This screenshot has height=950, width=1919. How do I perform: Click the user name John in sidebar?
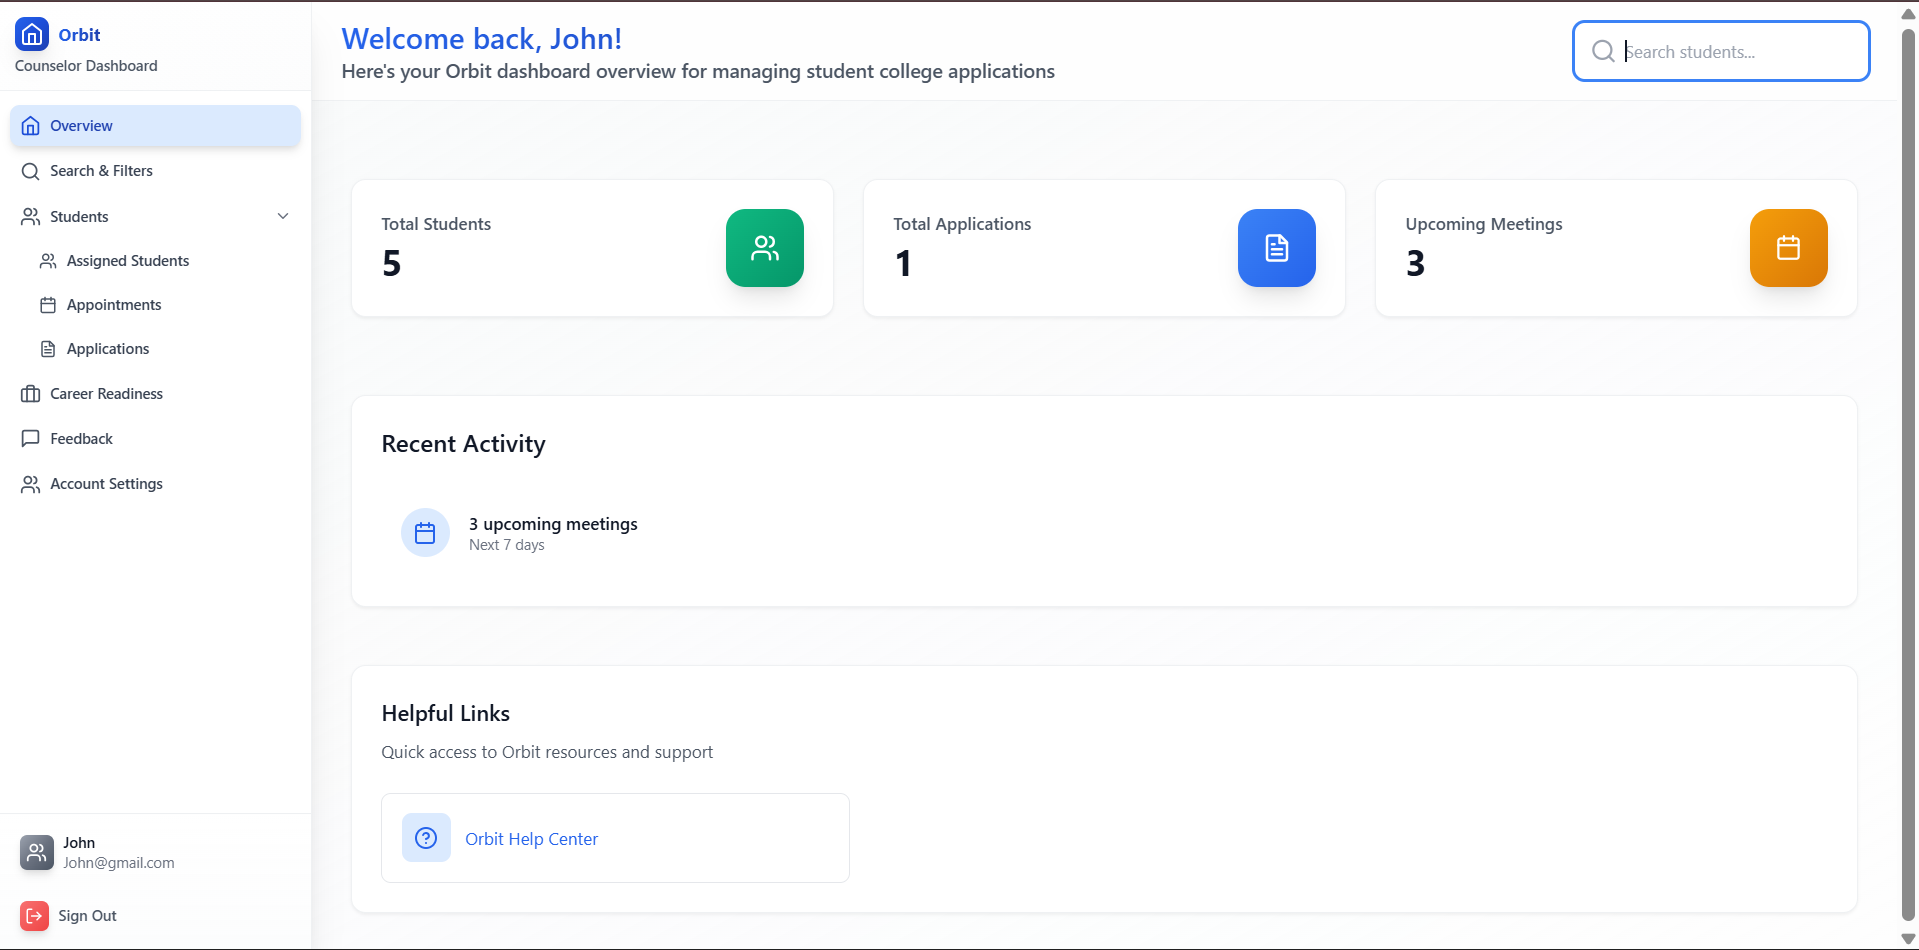(79, 843)
